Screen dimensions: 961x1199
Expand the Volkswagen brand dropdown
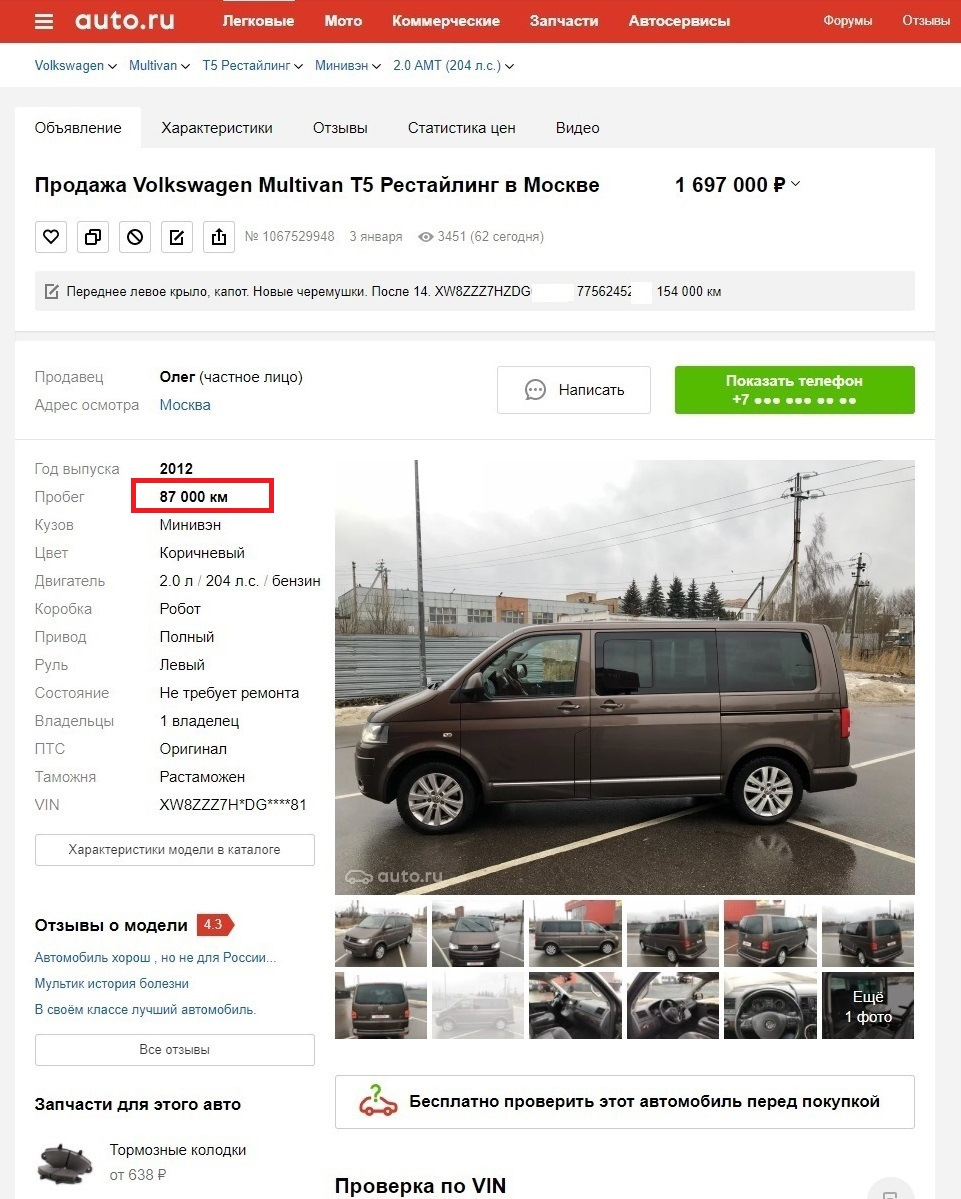click(76, 66)
